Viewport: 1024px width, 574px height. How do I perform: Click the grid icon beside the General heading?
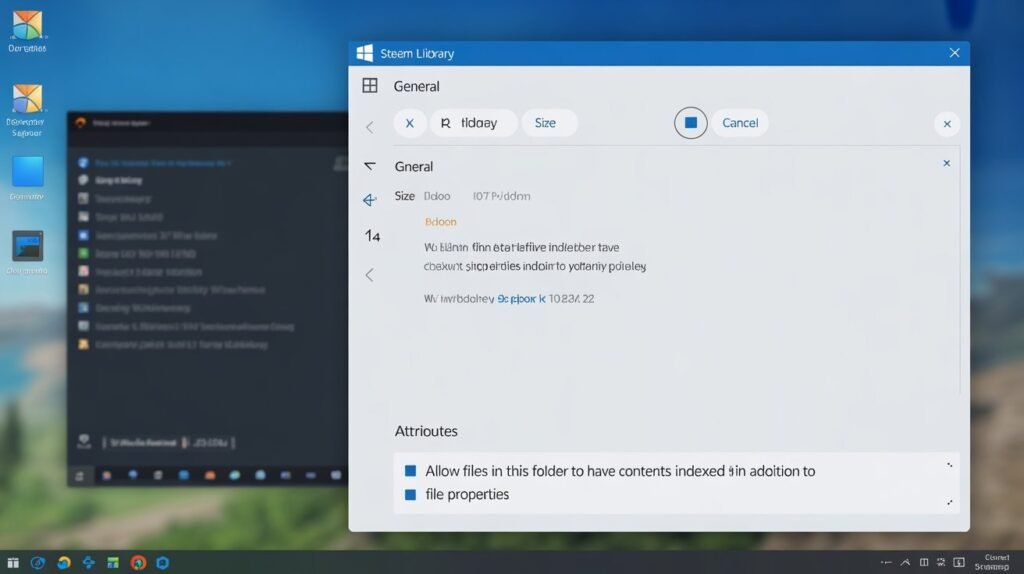[370, 86]
